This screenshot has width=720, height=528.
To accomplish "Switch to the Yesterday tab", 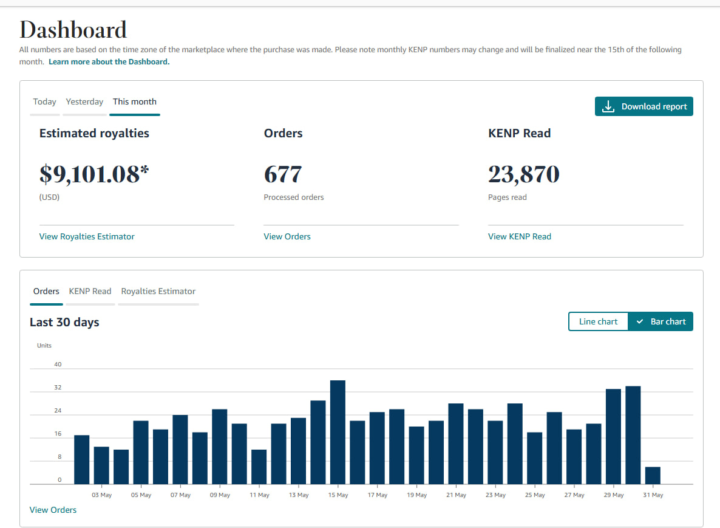I will [x=84, y=101].
